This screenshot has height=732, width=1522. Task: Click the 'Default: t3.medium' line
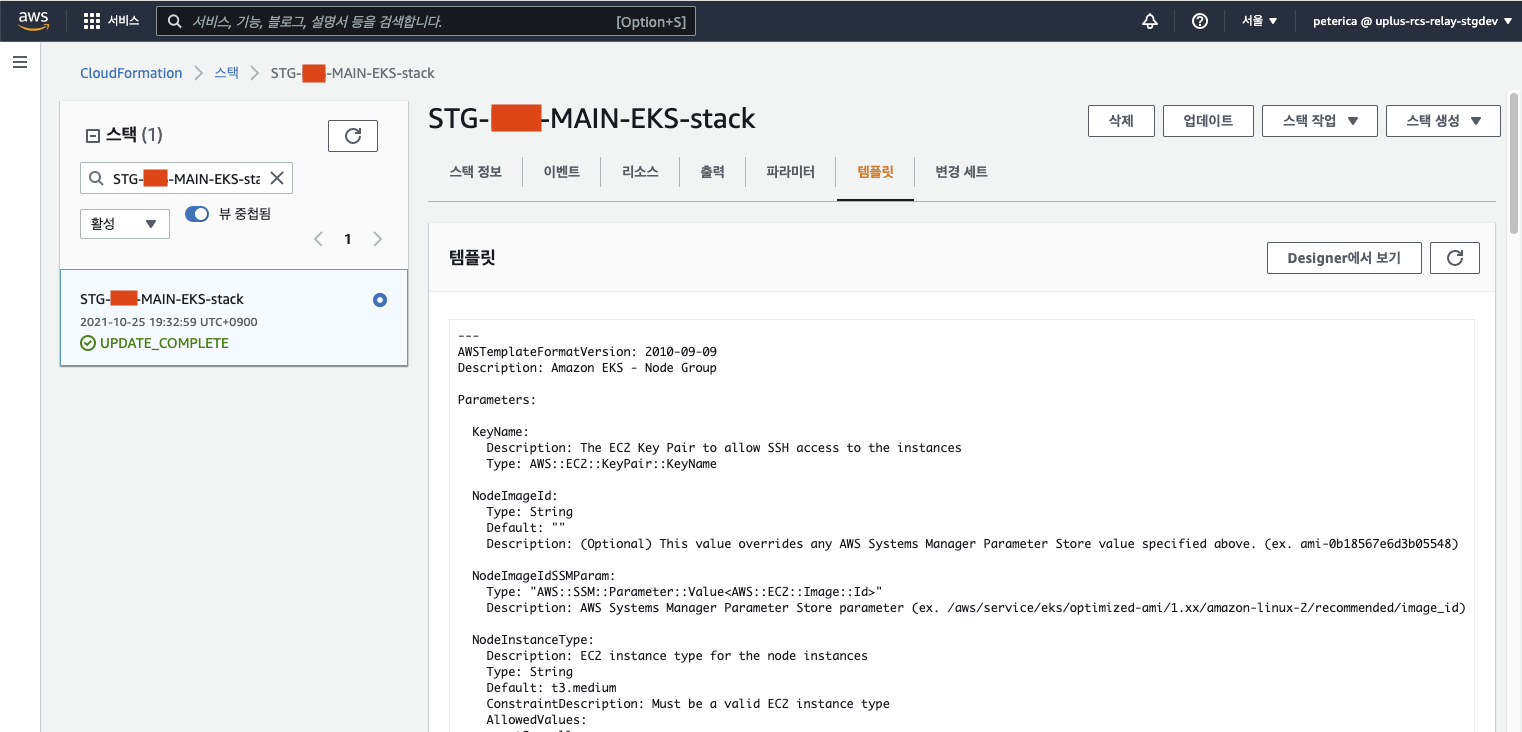(x=551, y=688)
